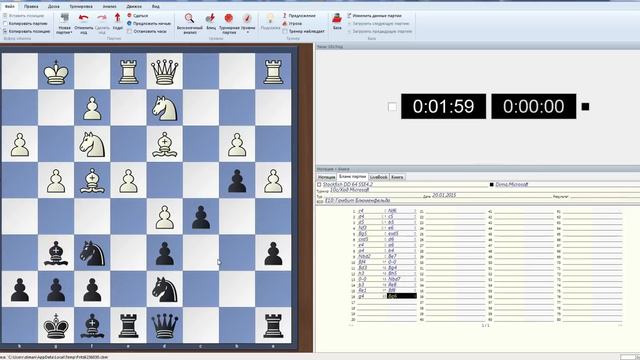Click the Новая партия board icon
640x360 pixels.
tap(64, 18)
